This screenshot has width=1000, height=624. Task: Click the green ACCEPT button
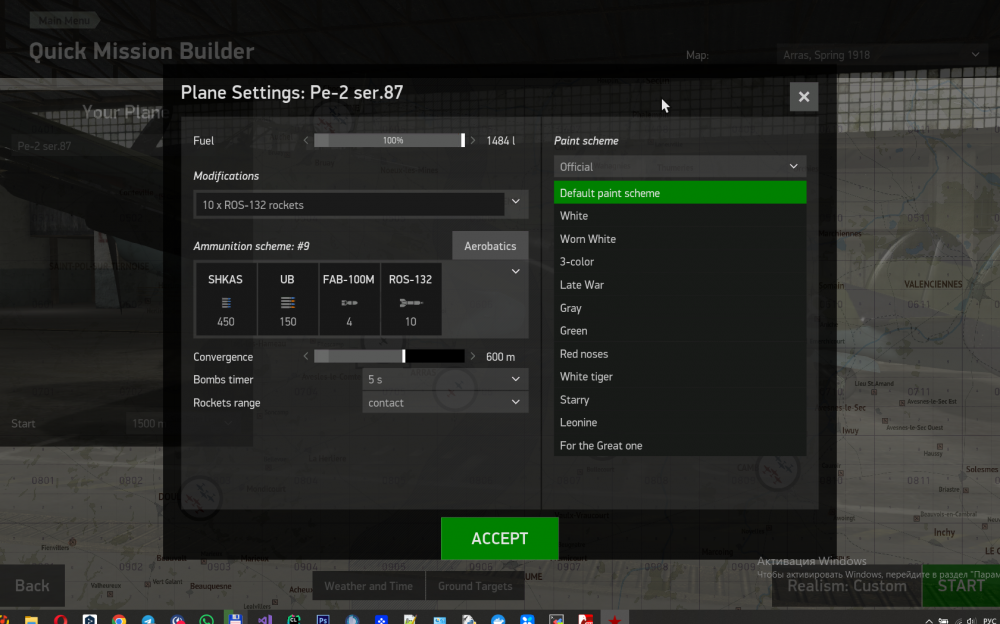pyautogui.click(x=499, y=538)
